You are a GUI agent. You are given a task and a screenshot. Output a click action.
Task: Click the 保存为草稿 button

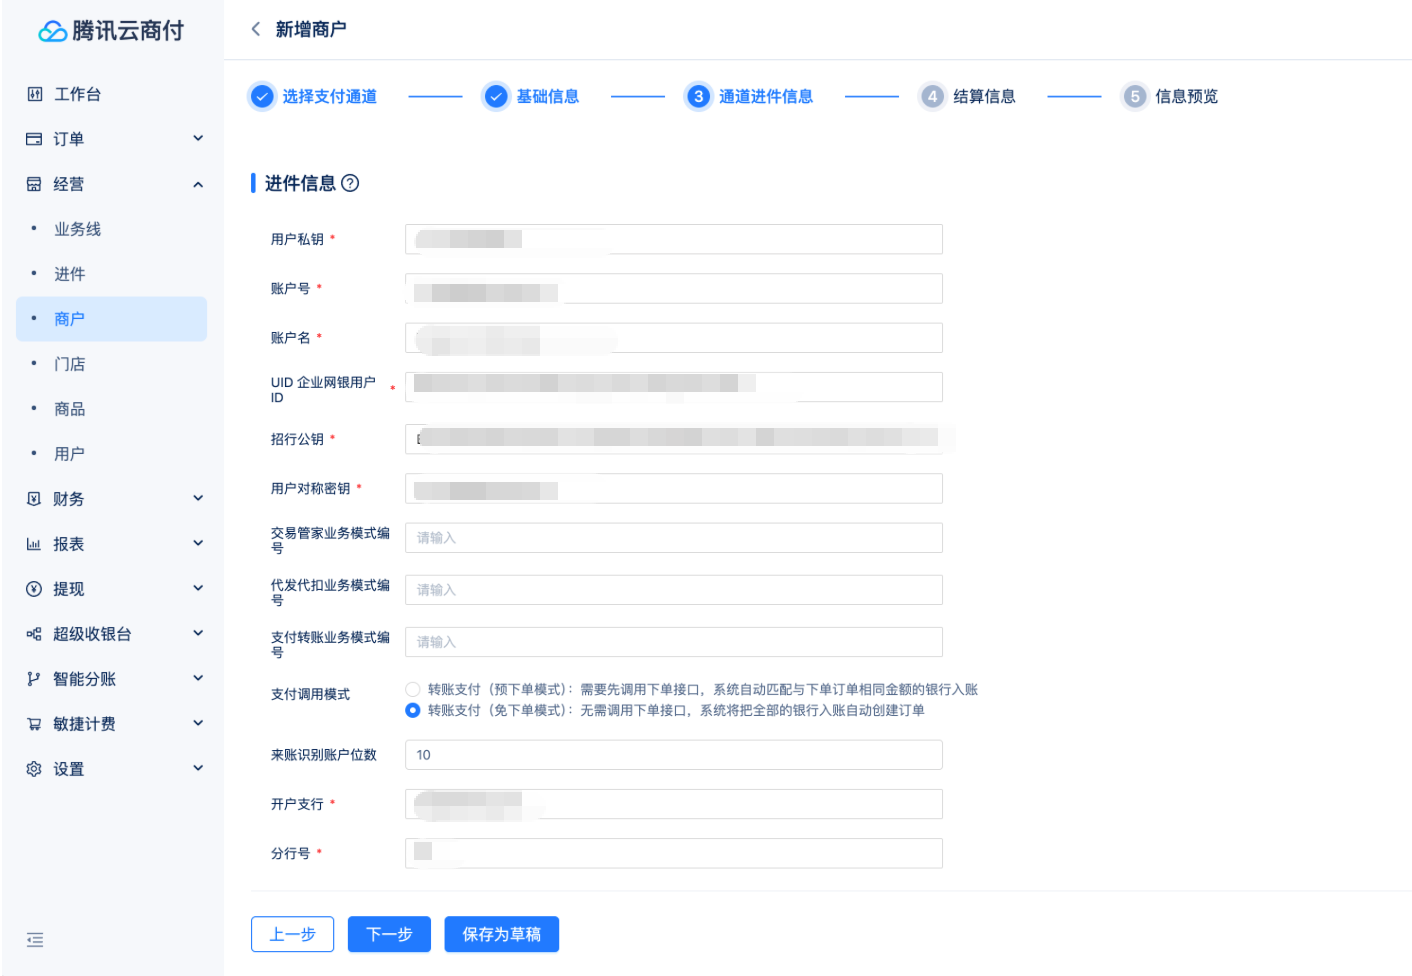click(502, 934)
